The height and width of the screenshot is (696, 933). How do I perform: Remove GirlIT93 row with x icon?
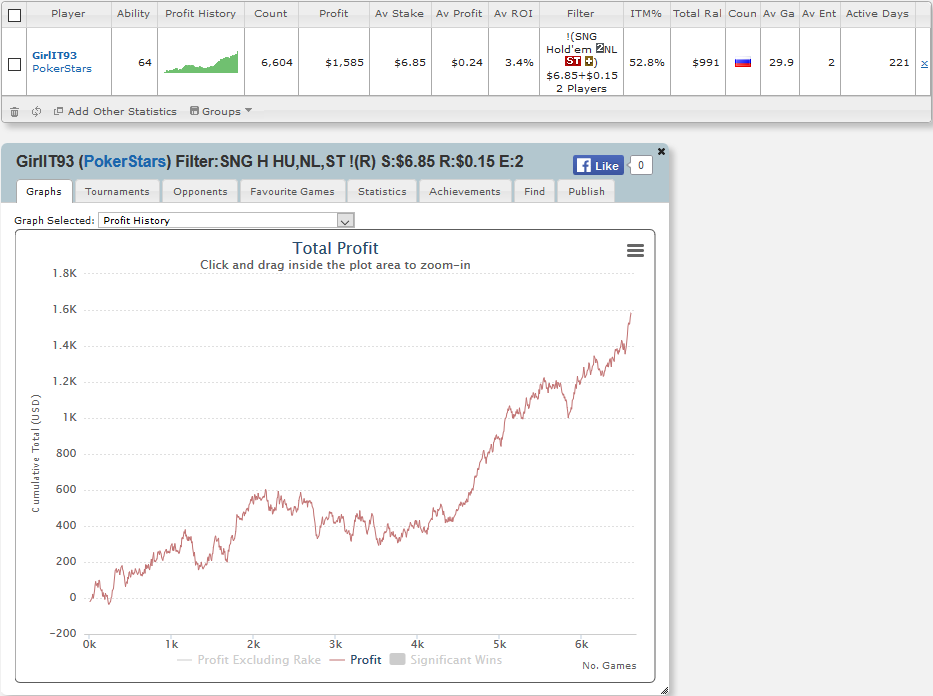coord(924,64)
